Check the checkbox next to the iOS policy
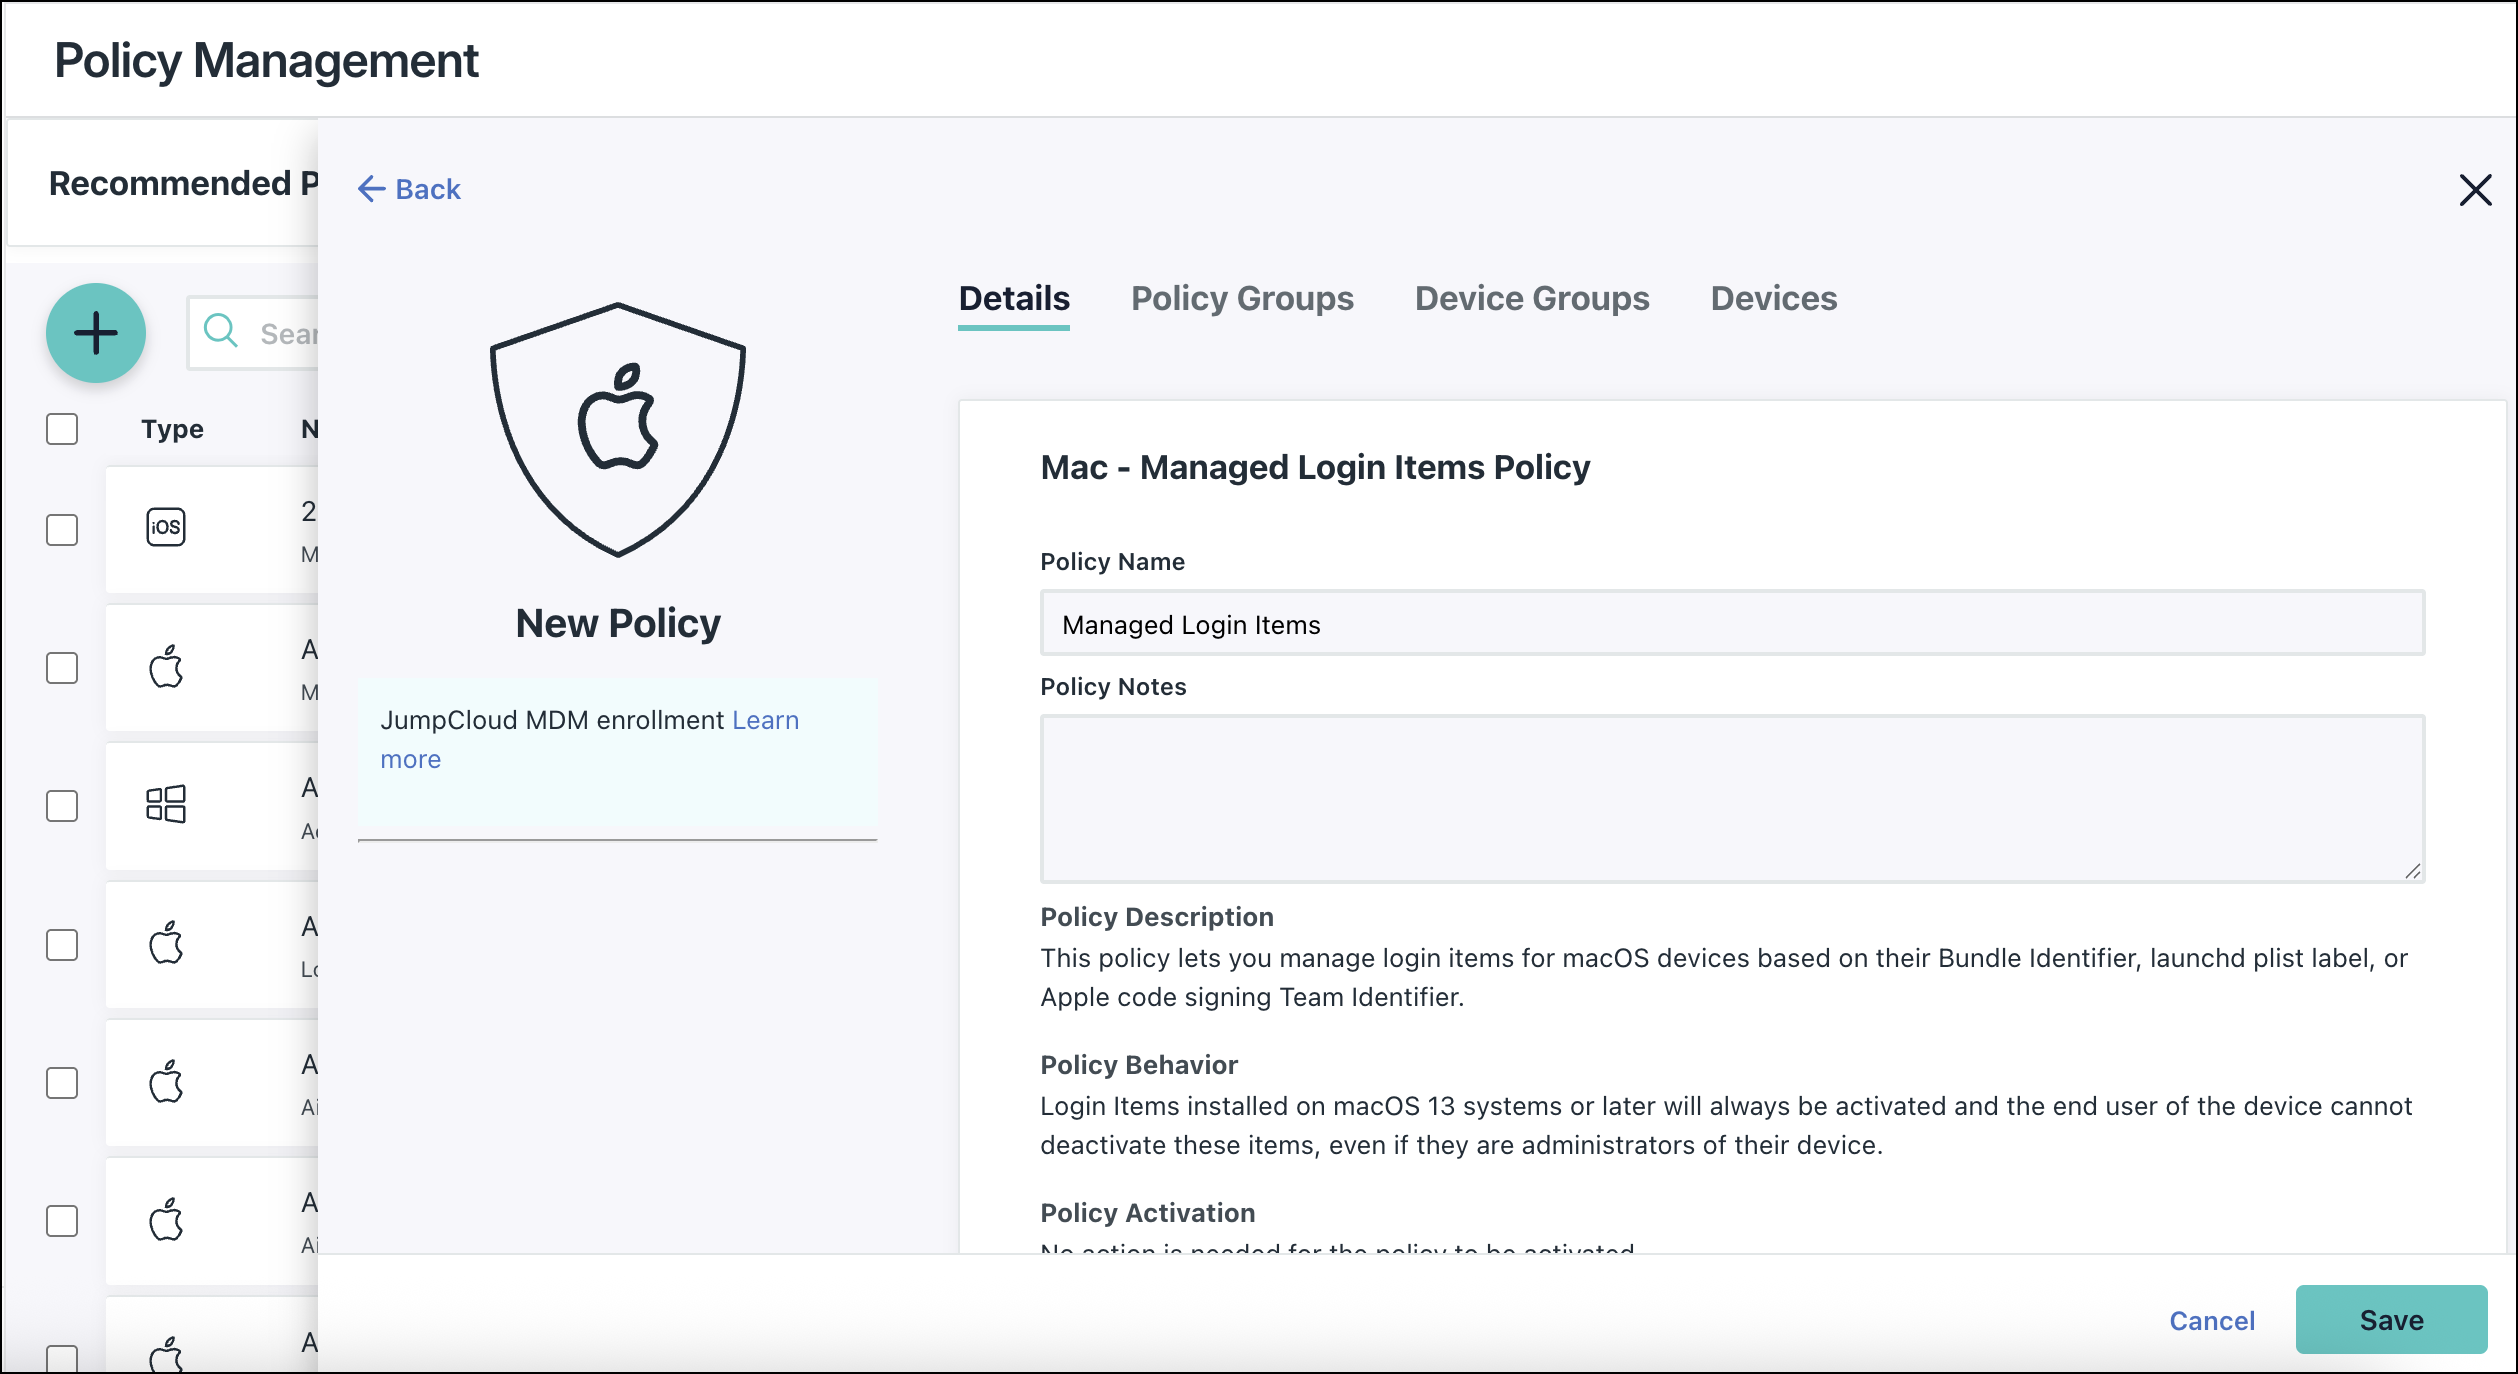This screenshot has height=1374, width=2518. pos(62,531)
